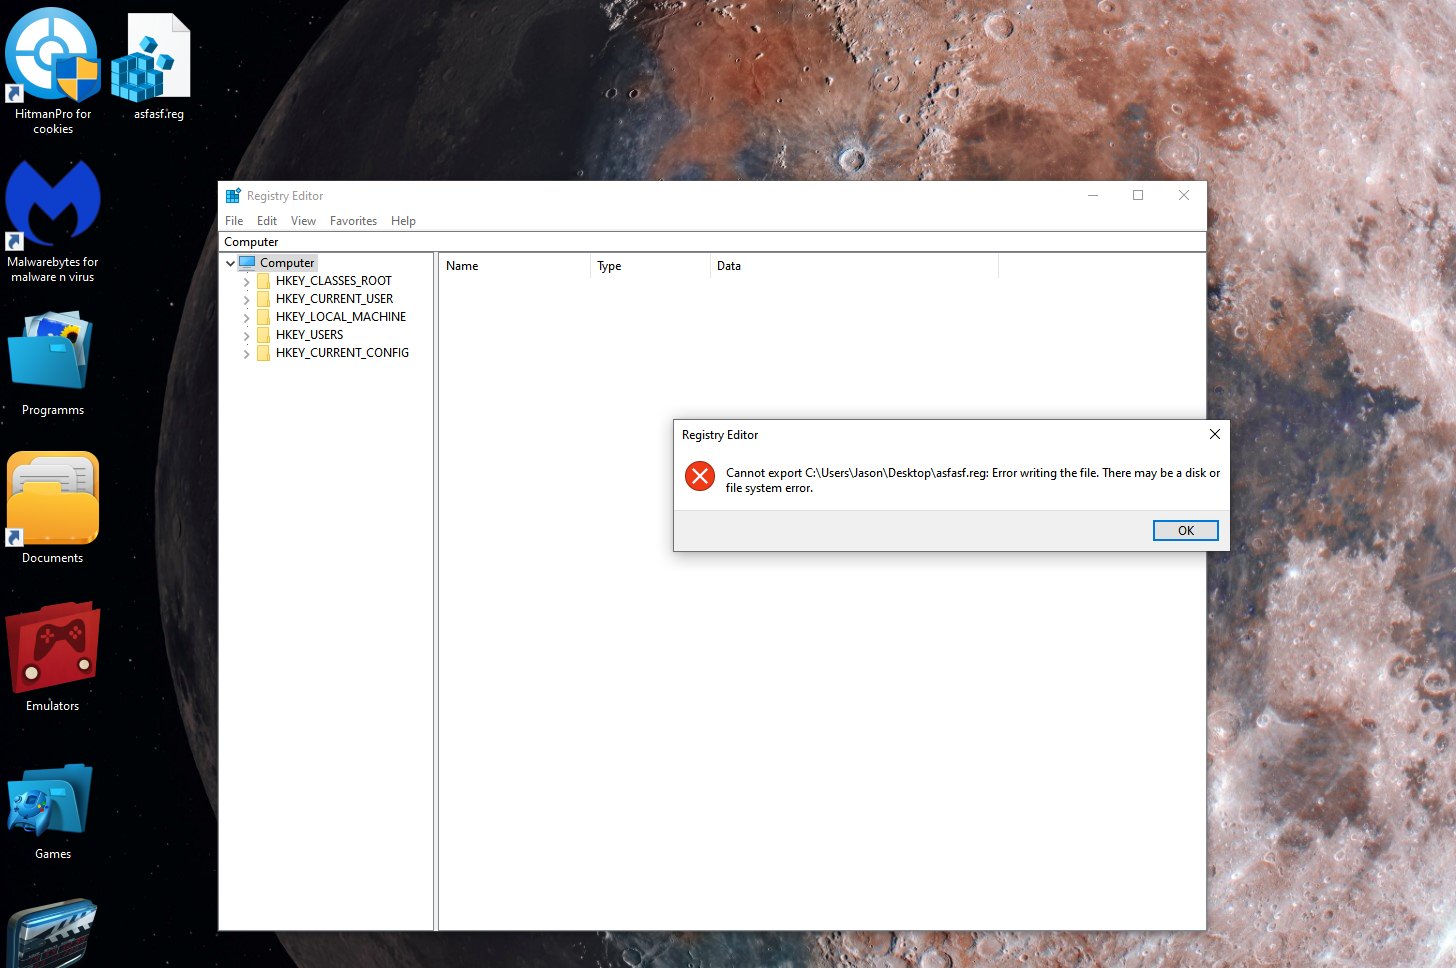Image resolution: width=1456 pixels, height=968 pixels.
Task: Collapse the Computer root node
Action: pos(230,263)
